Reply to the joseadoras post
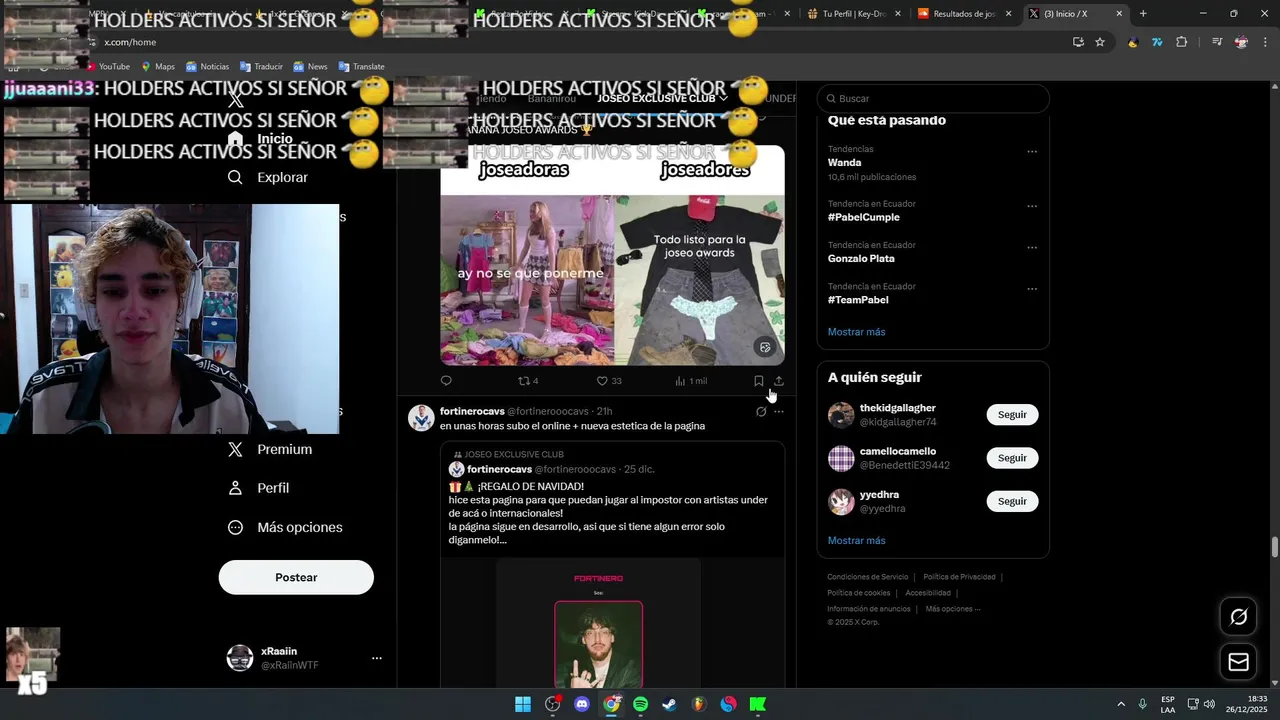Image resolution: width=1280 pixels, height=720 pixels. click(x=446, y=381)
